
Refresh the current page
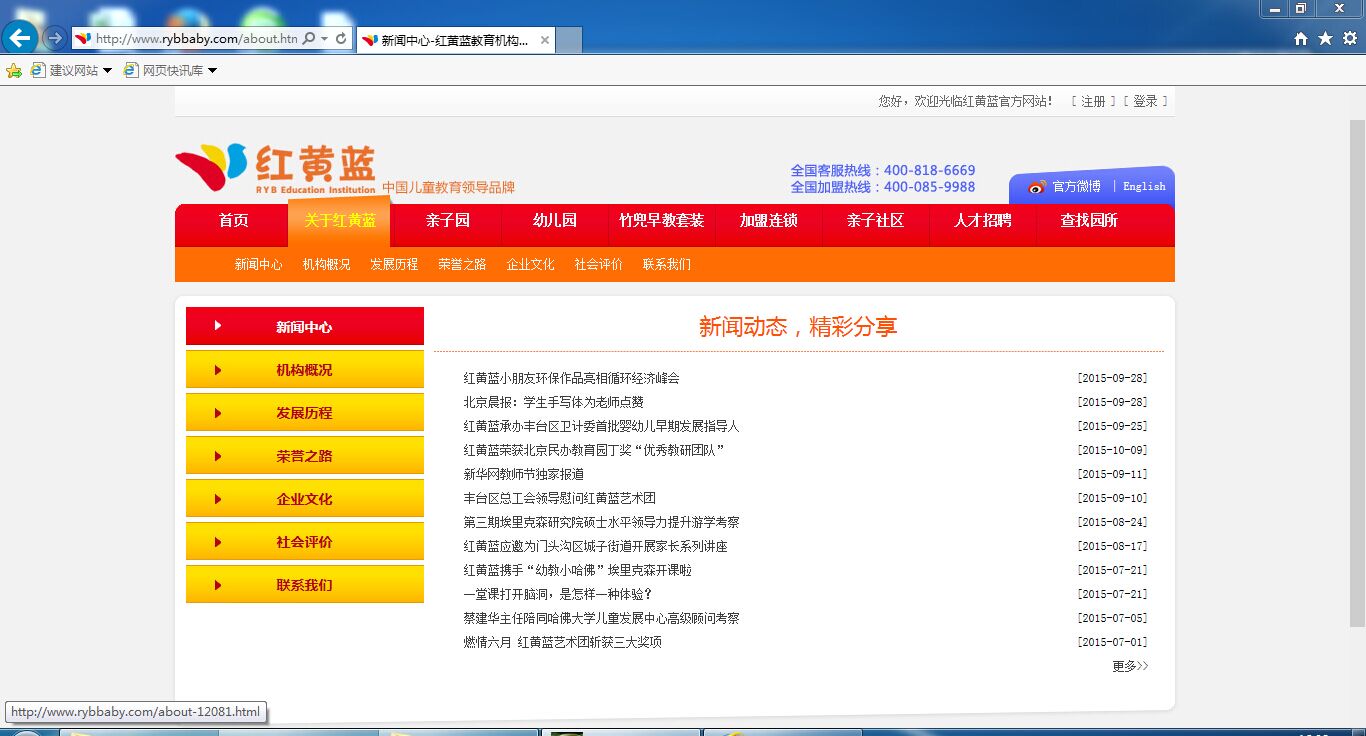[x=340, y=37]
